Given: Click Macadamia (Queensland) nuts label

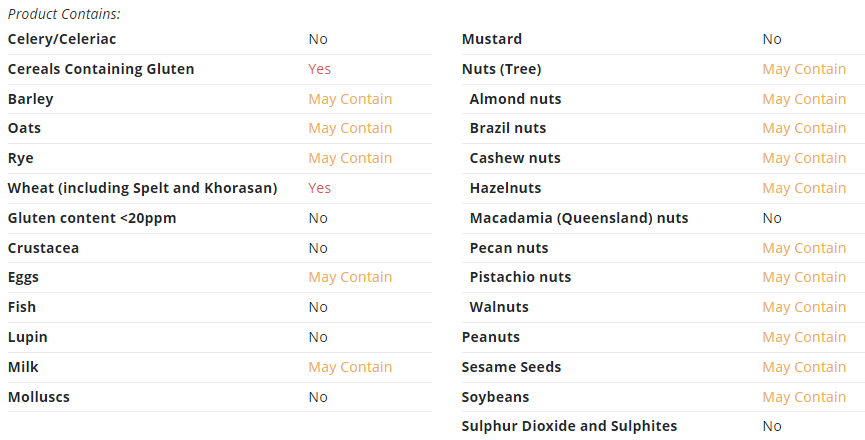Looking at the screenshot, I should click(x=579, y=218).
